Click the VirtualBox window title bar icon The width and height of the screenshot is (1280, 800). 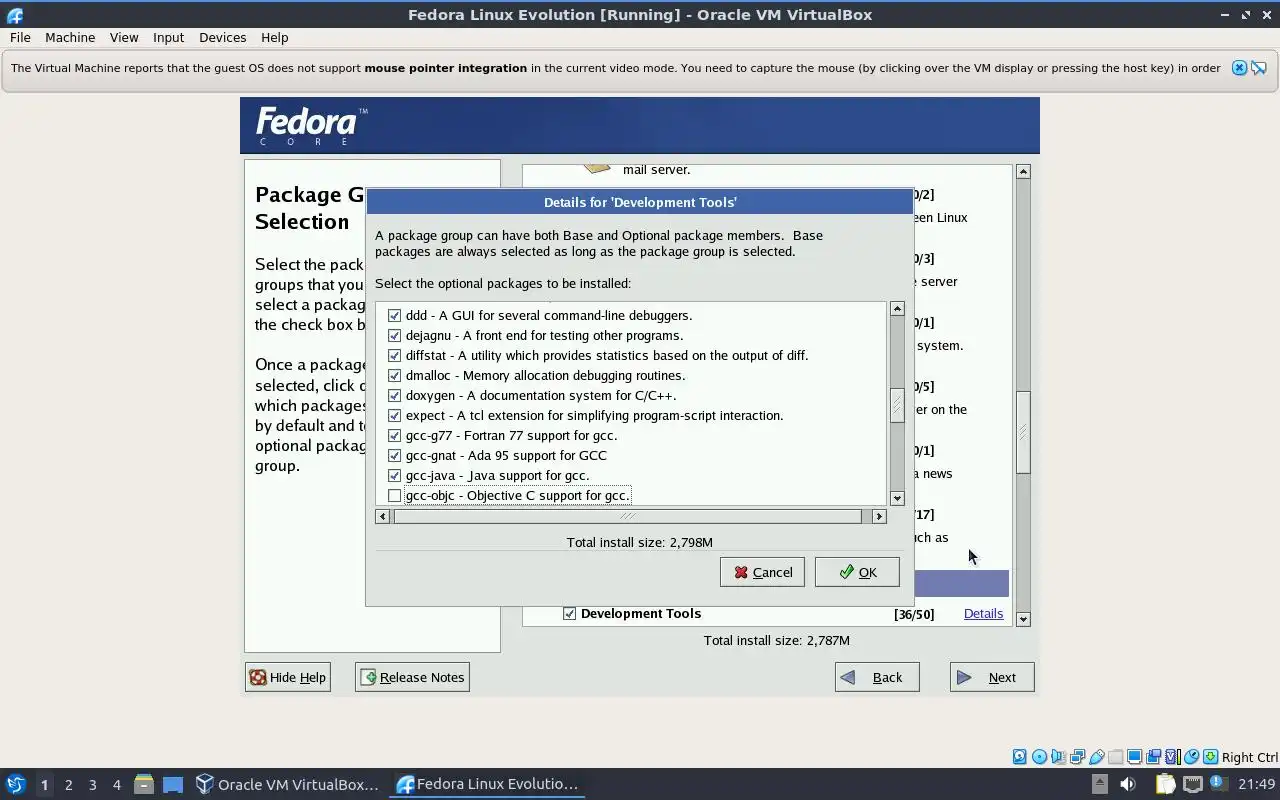click(14, 15)
